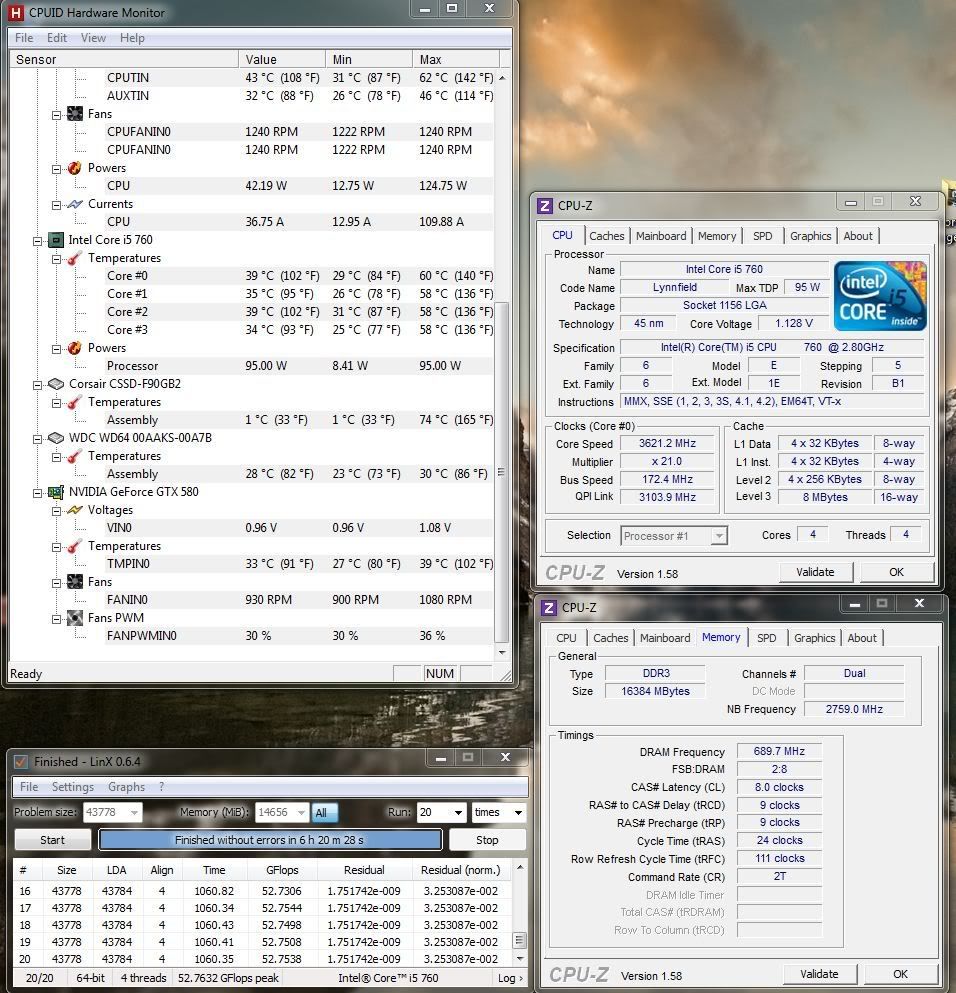Click the Corsair CSSD-F90GB2 drive icon
Image resolution: width=956 pixels, height=993 pixels.
tap(56, 384)
